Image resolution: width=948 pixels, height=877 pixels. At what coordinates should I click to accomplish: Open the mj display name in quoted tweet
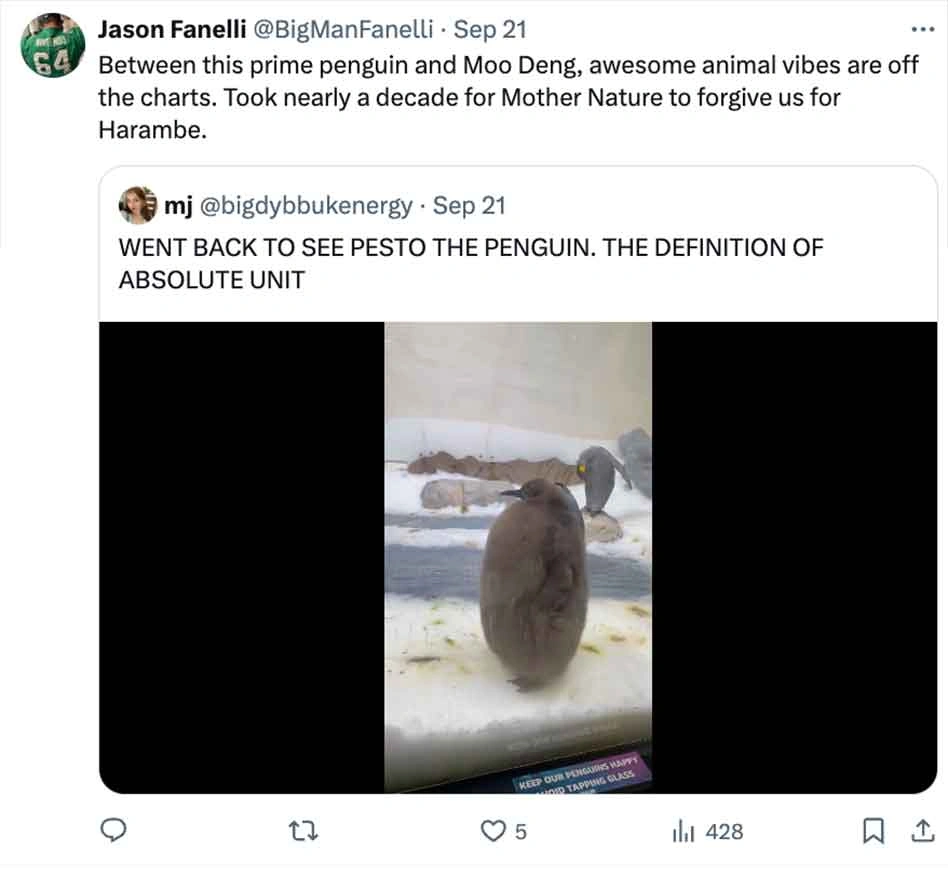pos(178,205)
